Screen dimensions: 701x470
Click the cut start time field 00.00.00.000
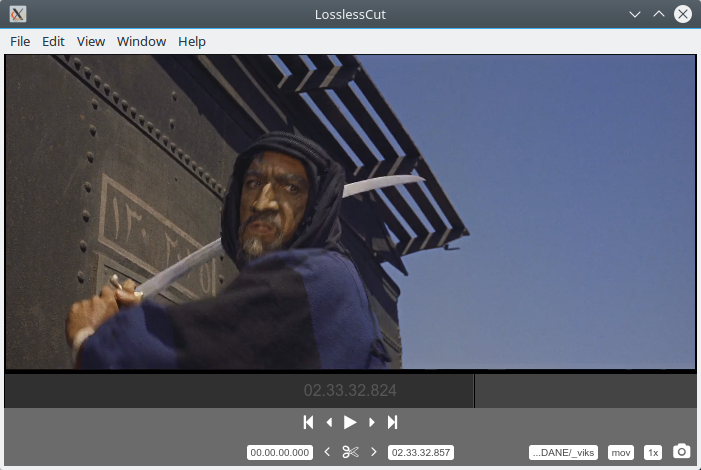tap(280, 453)
